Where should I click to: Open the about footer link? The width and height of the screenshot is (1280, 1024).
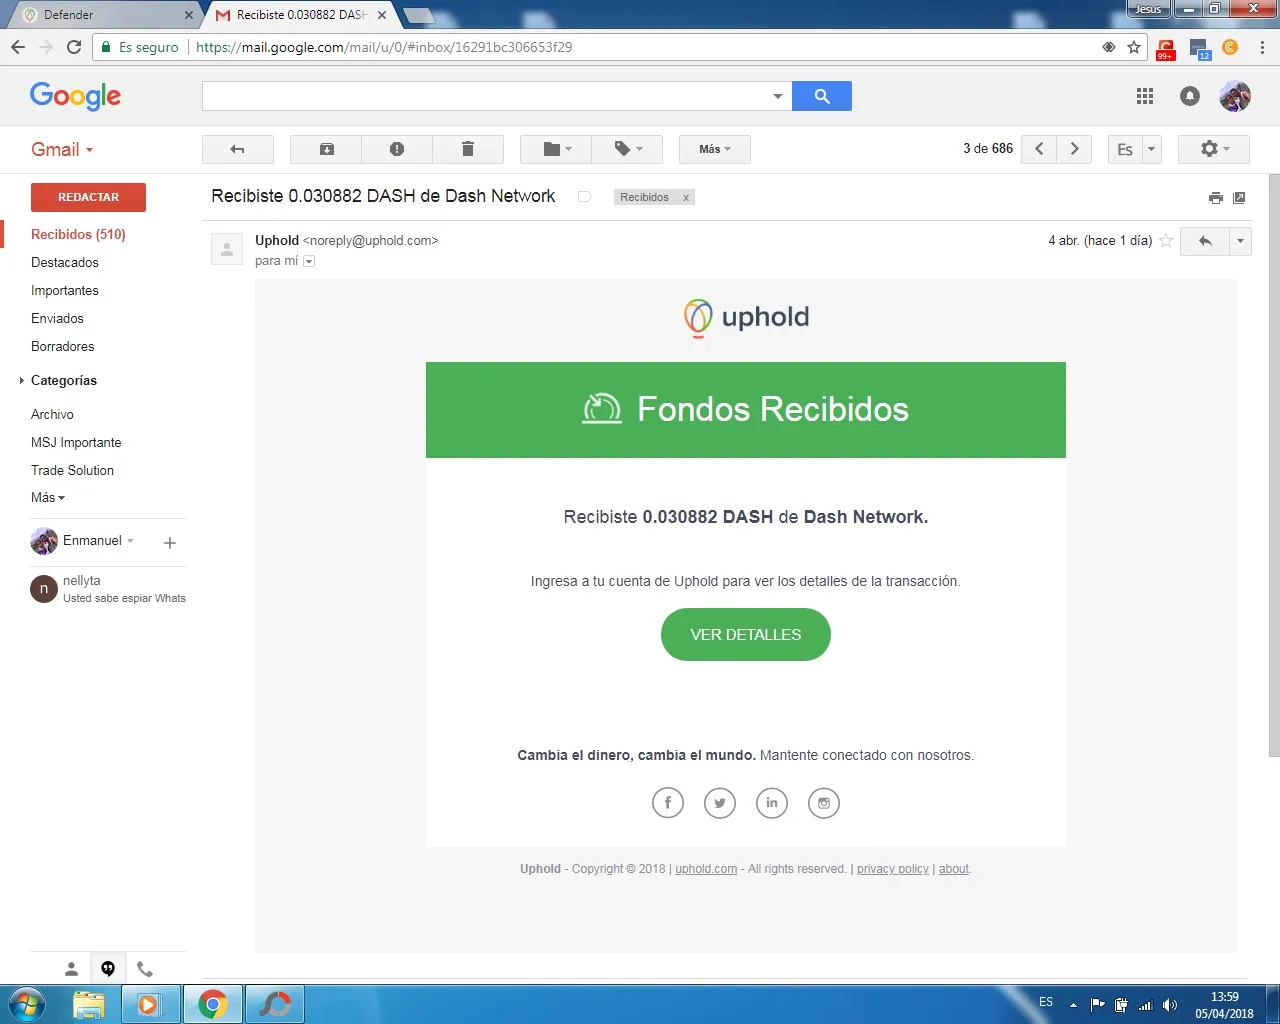click(x=954, y=869)
